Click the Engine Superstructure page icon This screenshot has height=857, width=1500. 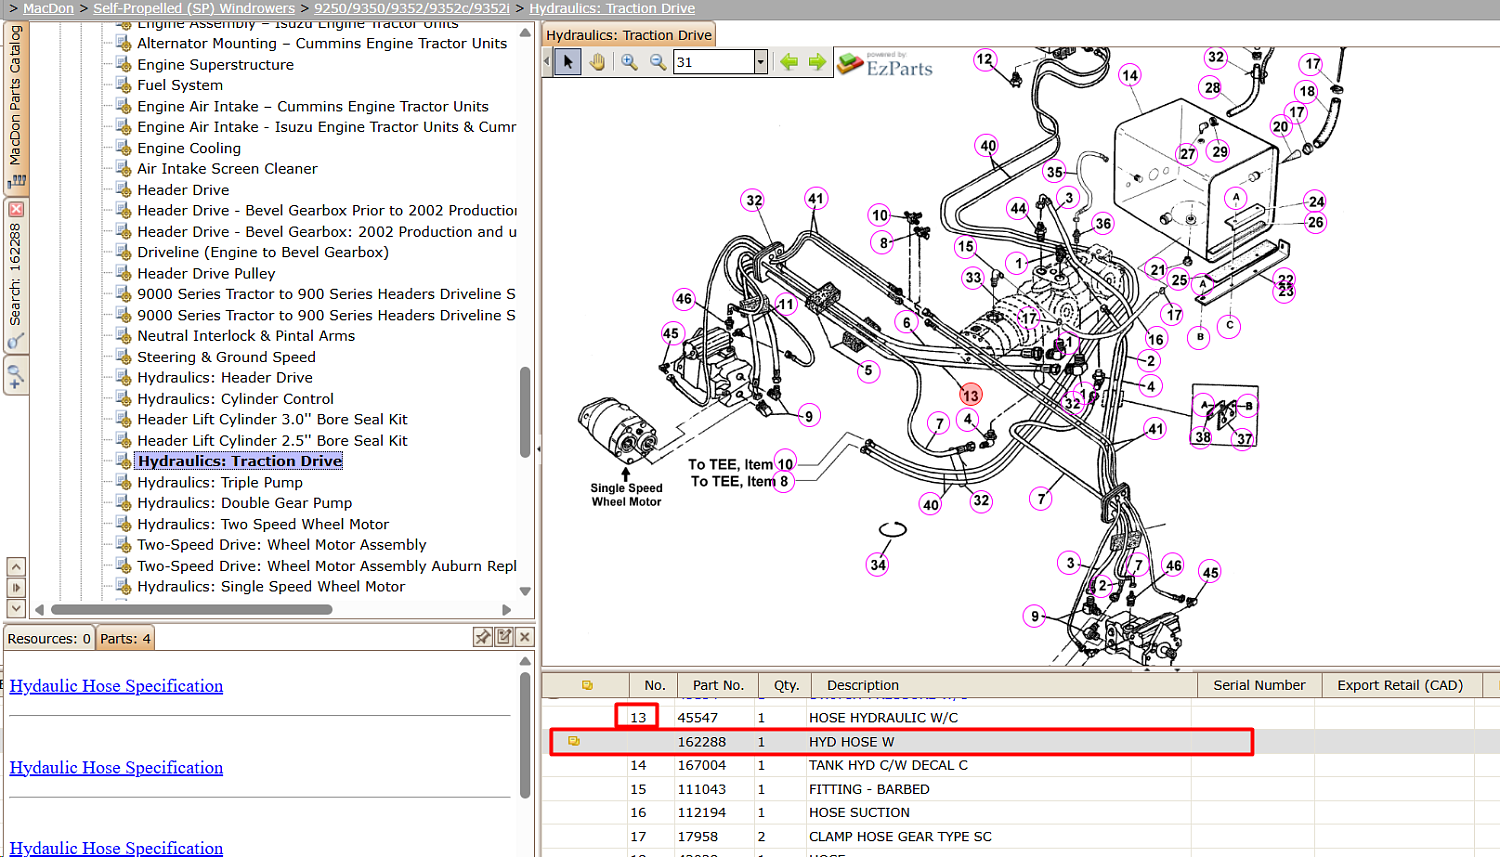pos(124,64)
